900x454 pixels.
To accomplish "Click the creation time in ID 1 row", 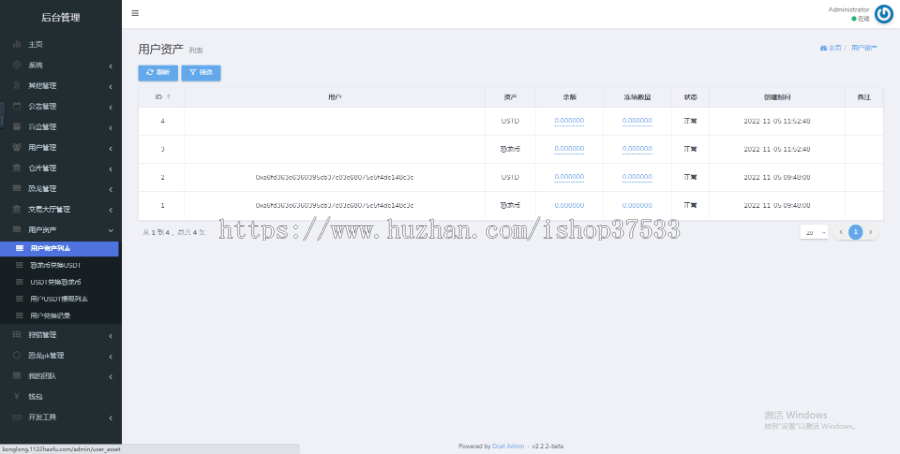I will 777,205.
